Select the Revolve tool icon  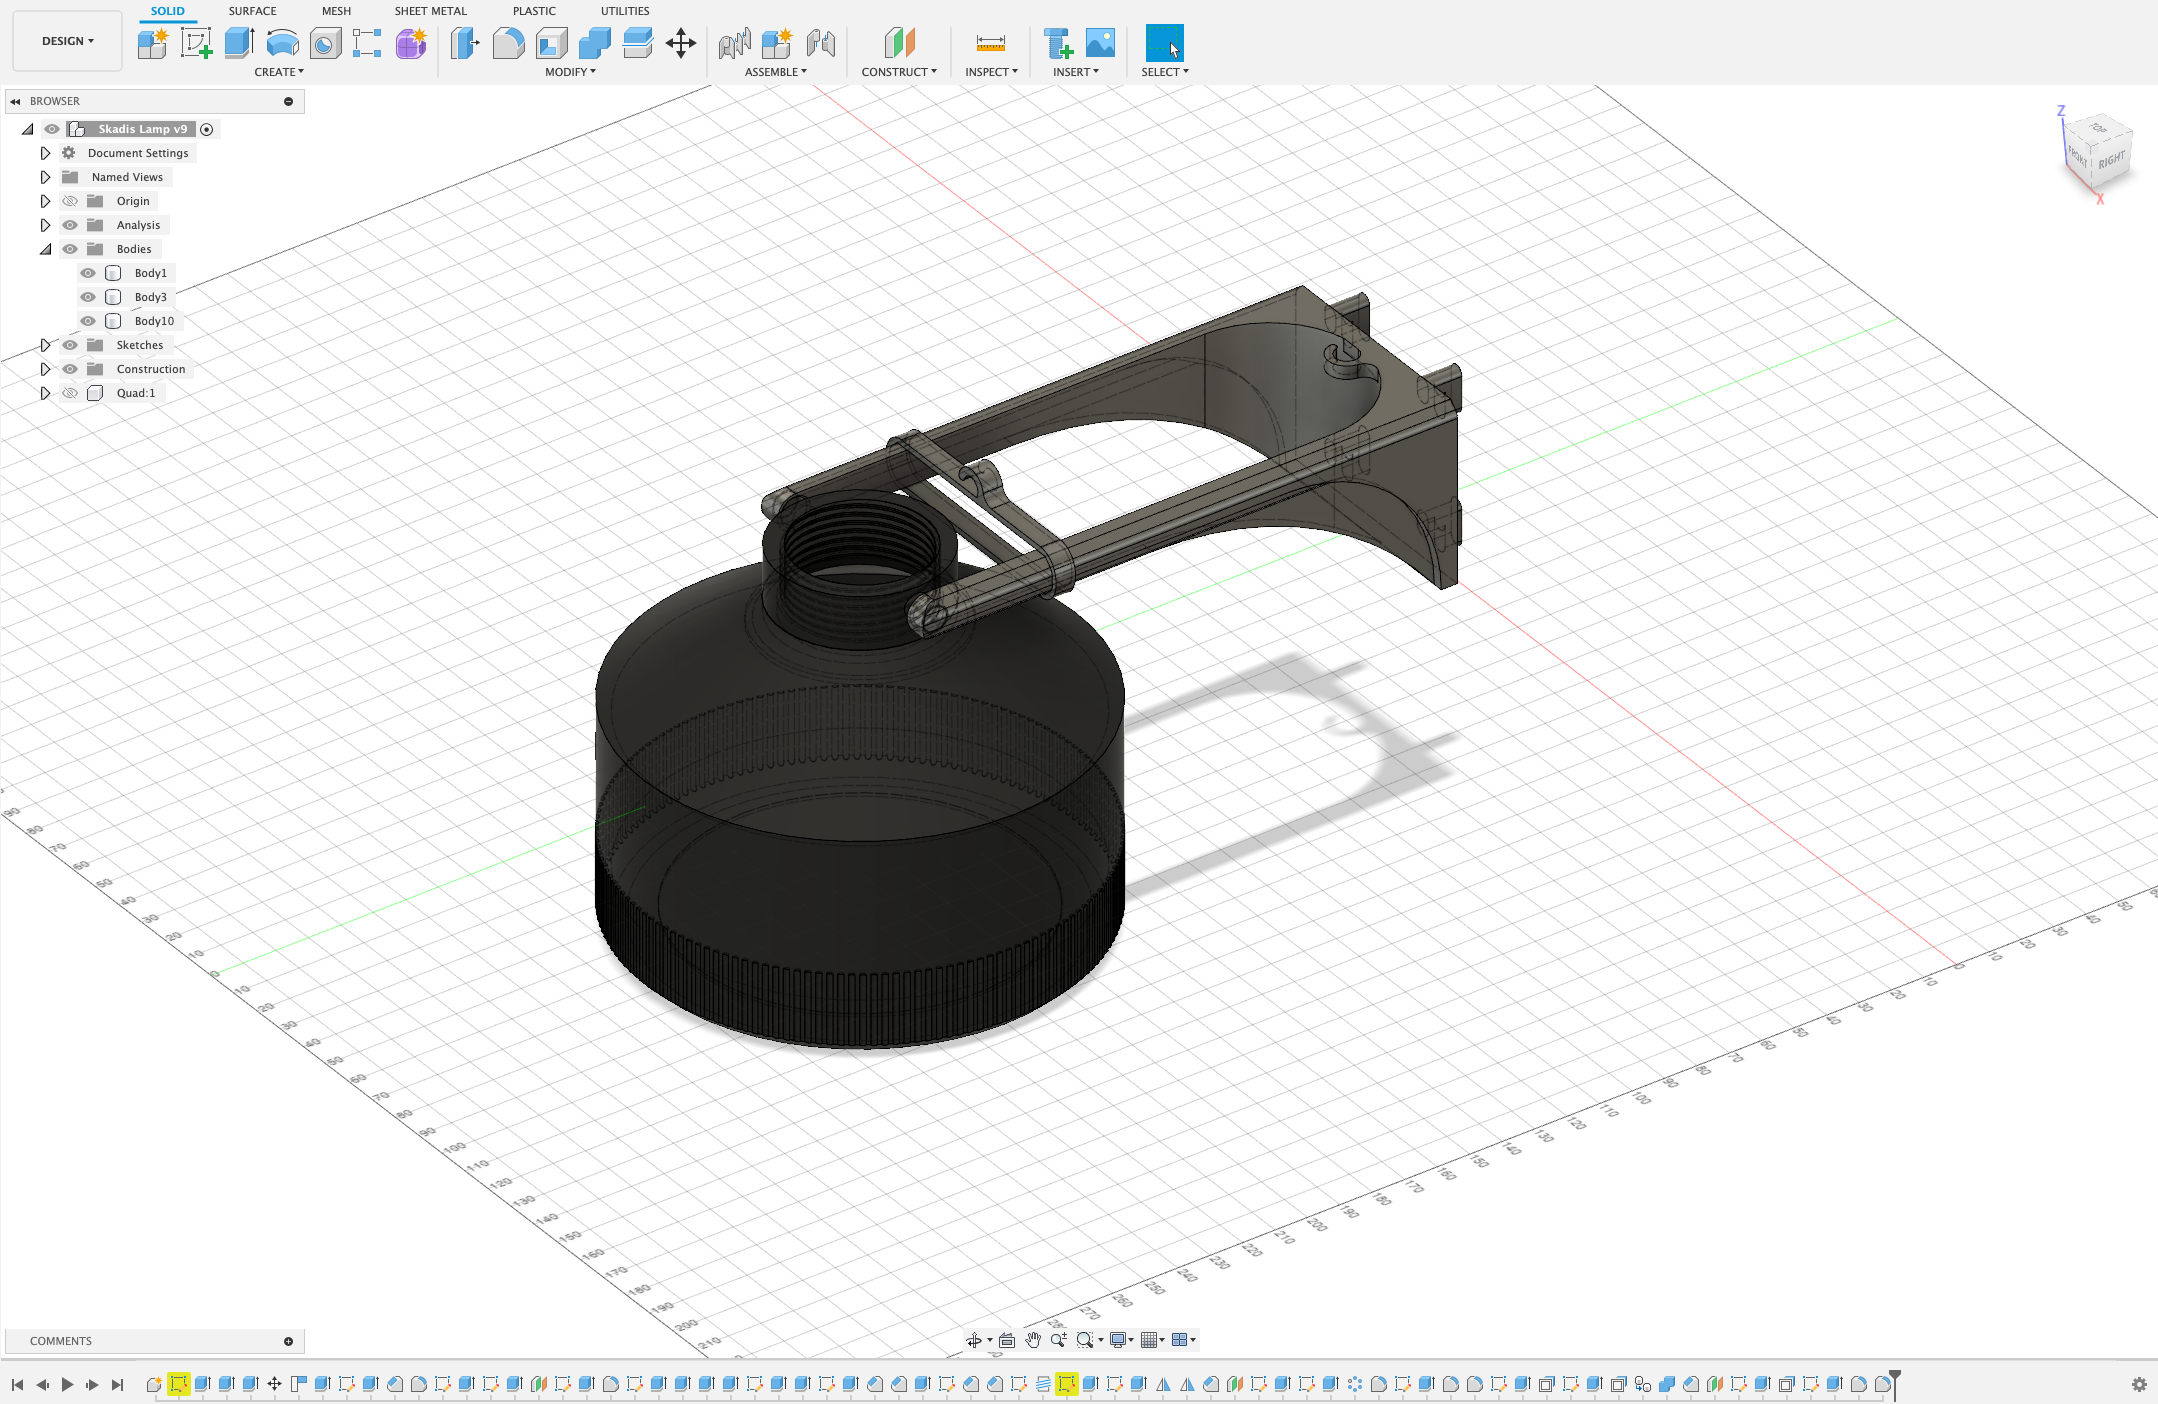[283, 43]
